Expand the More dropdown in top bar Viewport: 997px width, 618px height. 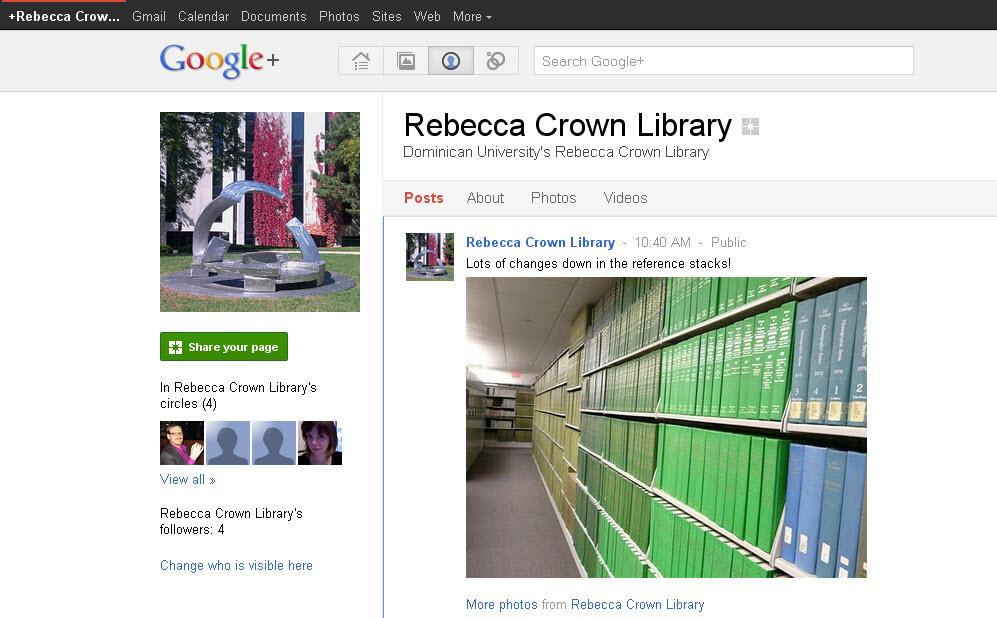[x=472, y=17]
